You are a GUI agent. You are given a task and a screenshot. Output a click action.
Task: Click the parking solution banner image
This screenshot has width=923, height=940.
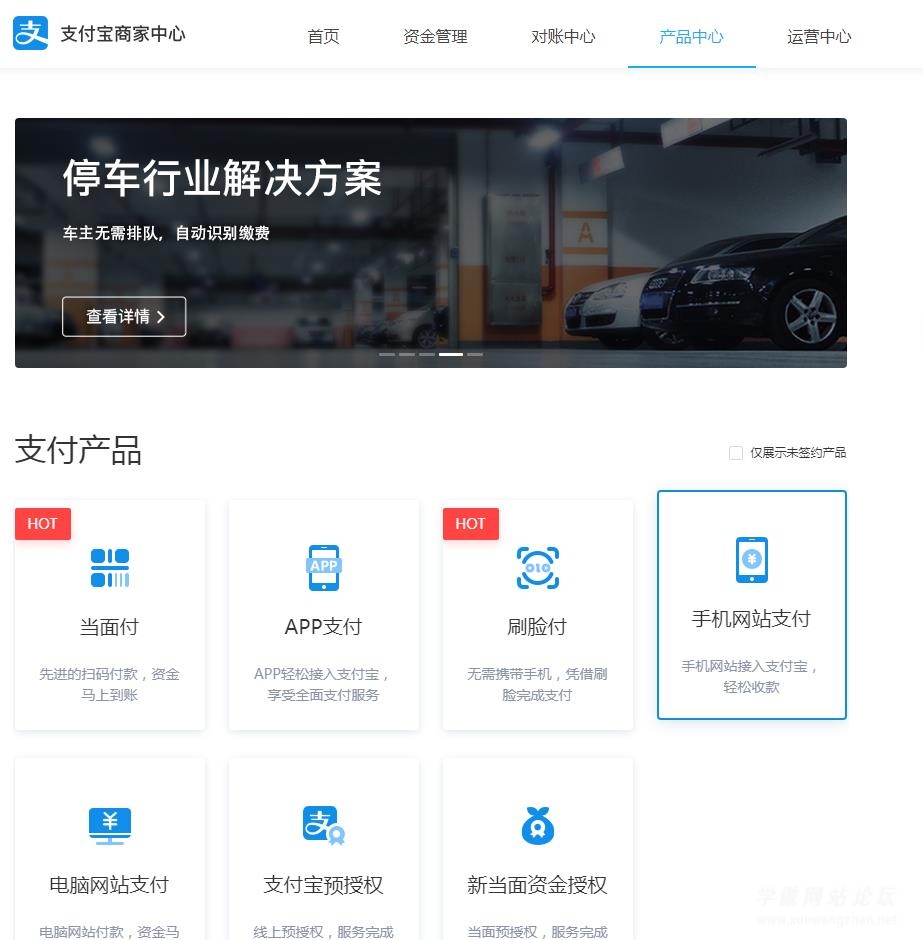pyautogui.click(x=430, y=243)
